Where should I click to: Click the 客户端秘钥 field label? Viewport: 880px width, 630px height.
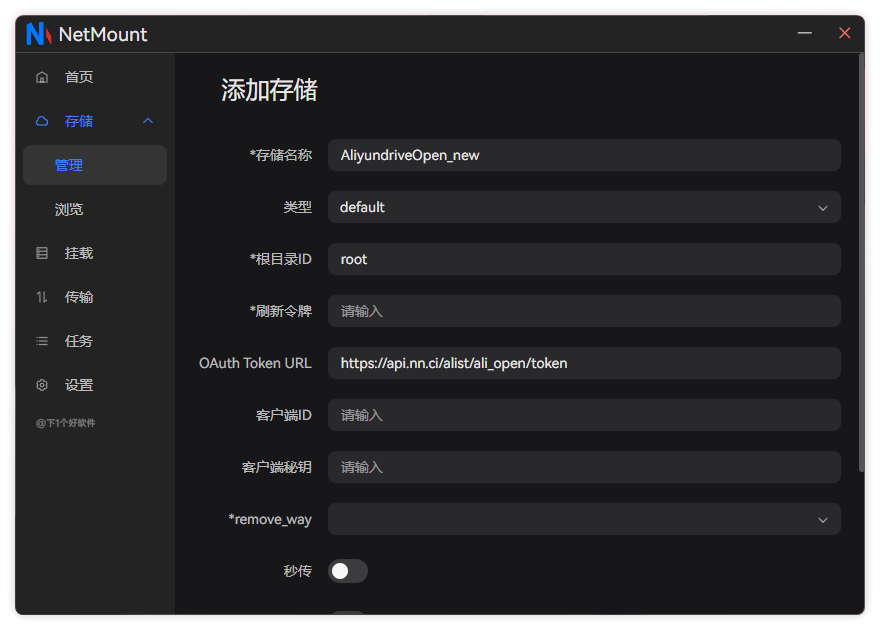point(277,467)
